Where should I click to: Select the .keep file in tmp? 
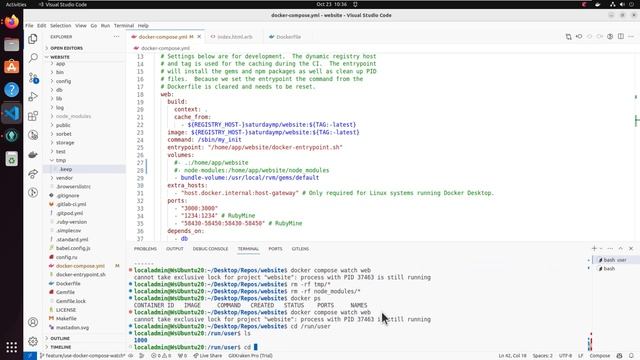click(x=66, y=169)
